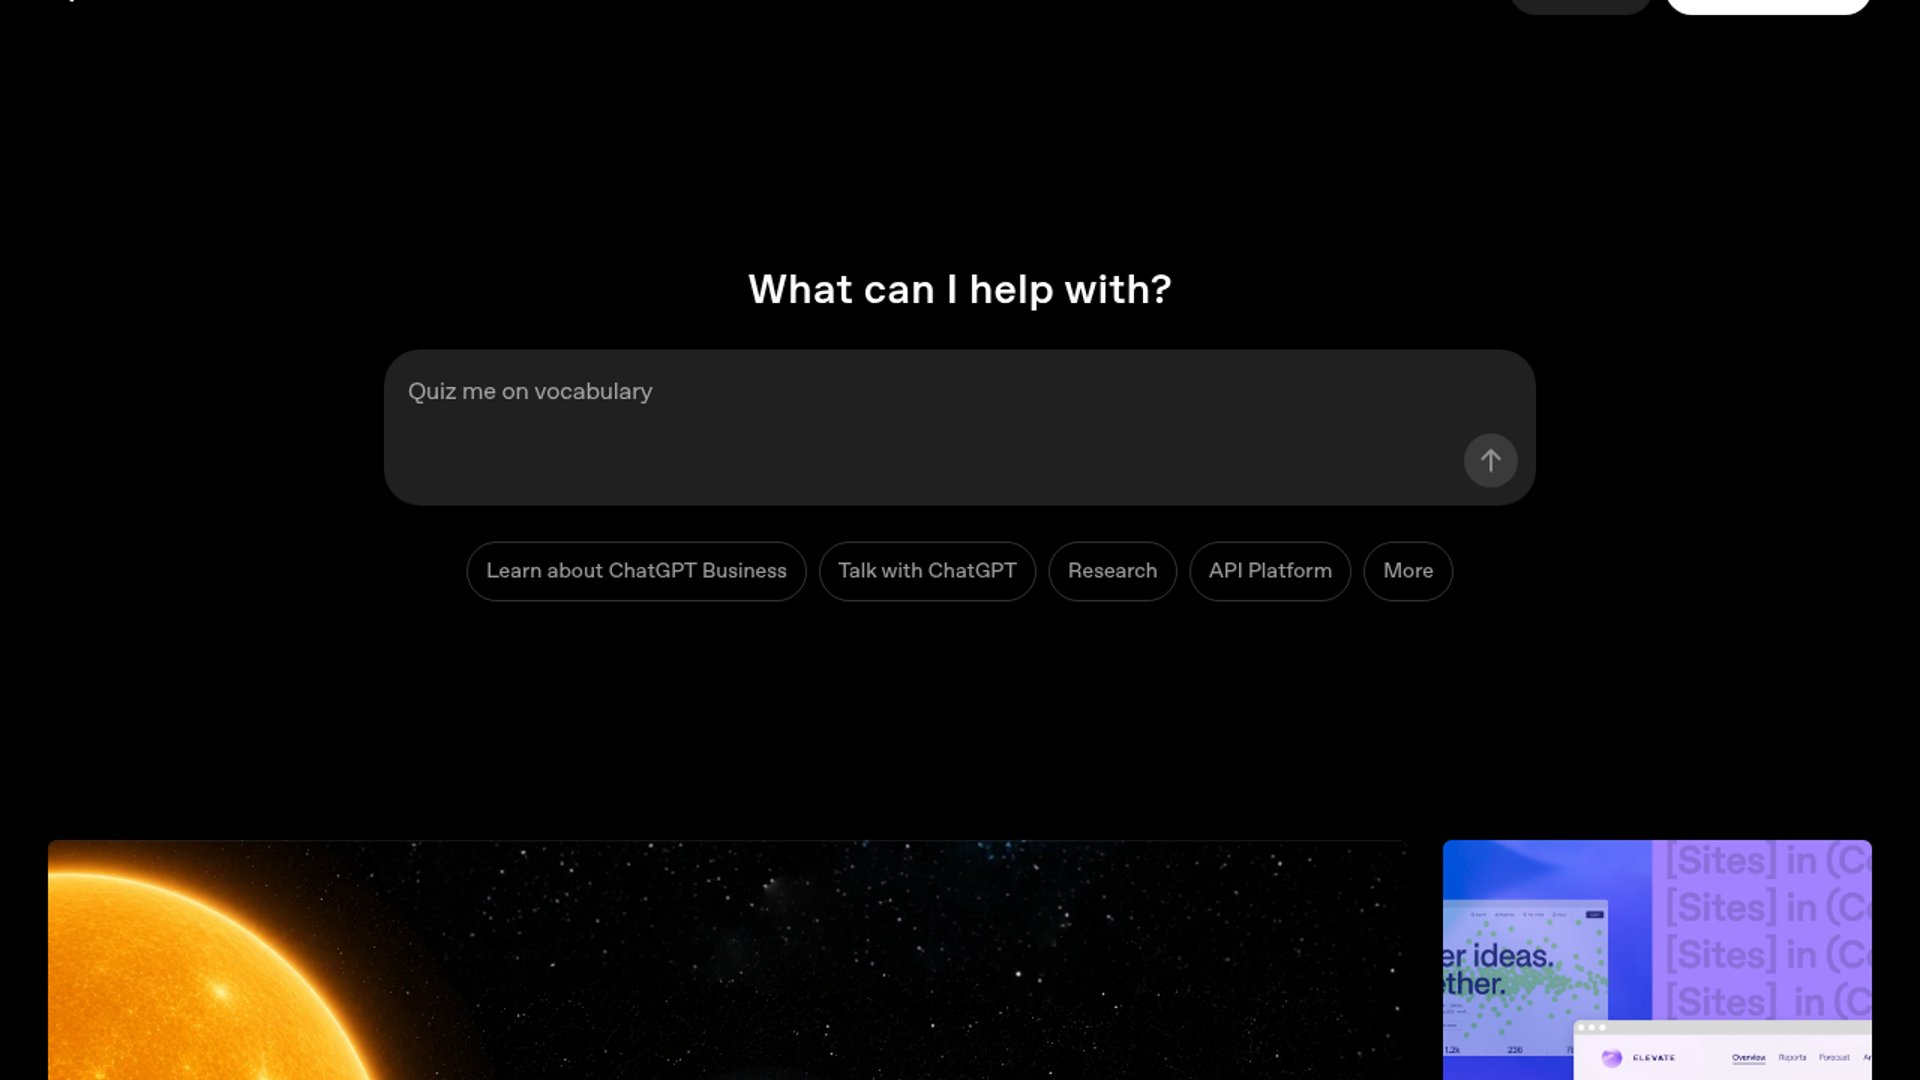Click the send arrow button in the prompt box
This screenshot has height=1080, width=1920.
coord(1490,461)
